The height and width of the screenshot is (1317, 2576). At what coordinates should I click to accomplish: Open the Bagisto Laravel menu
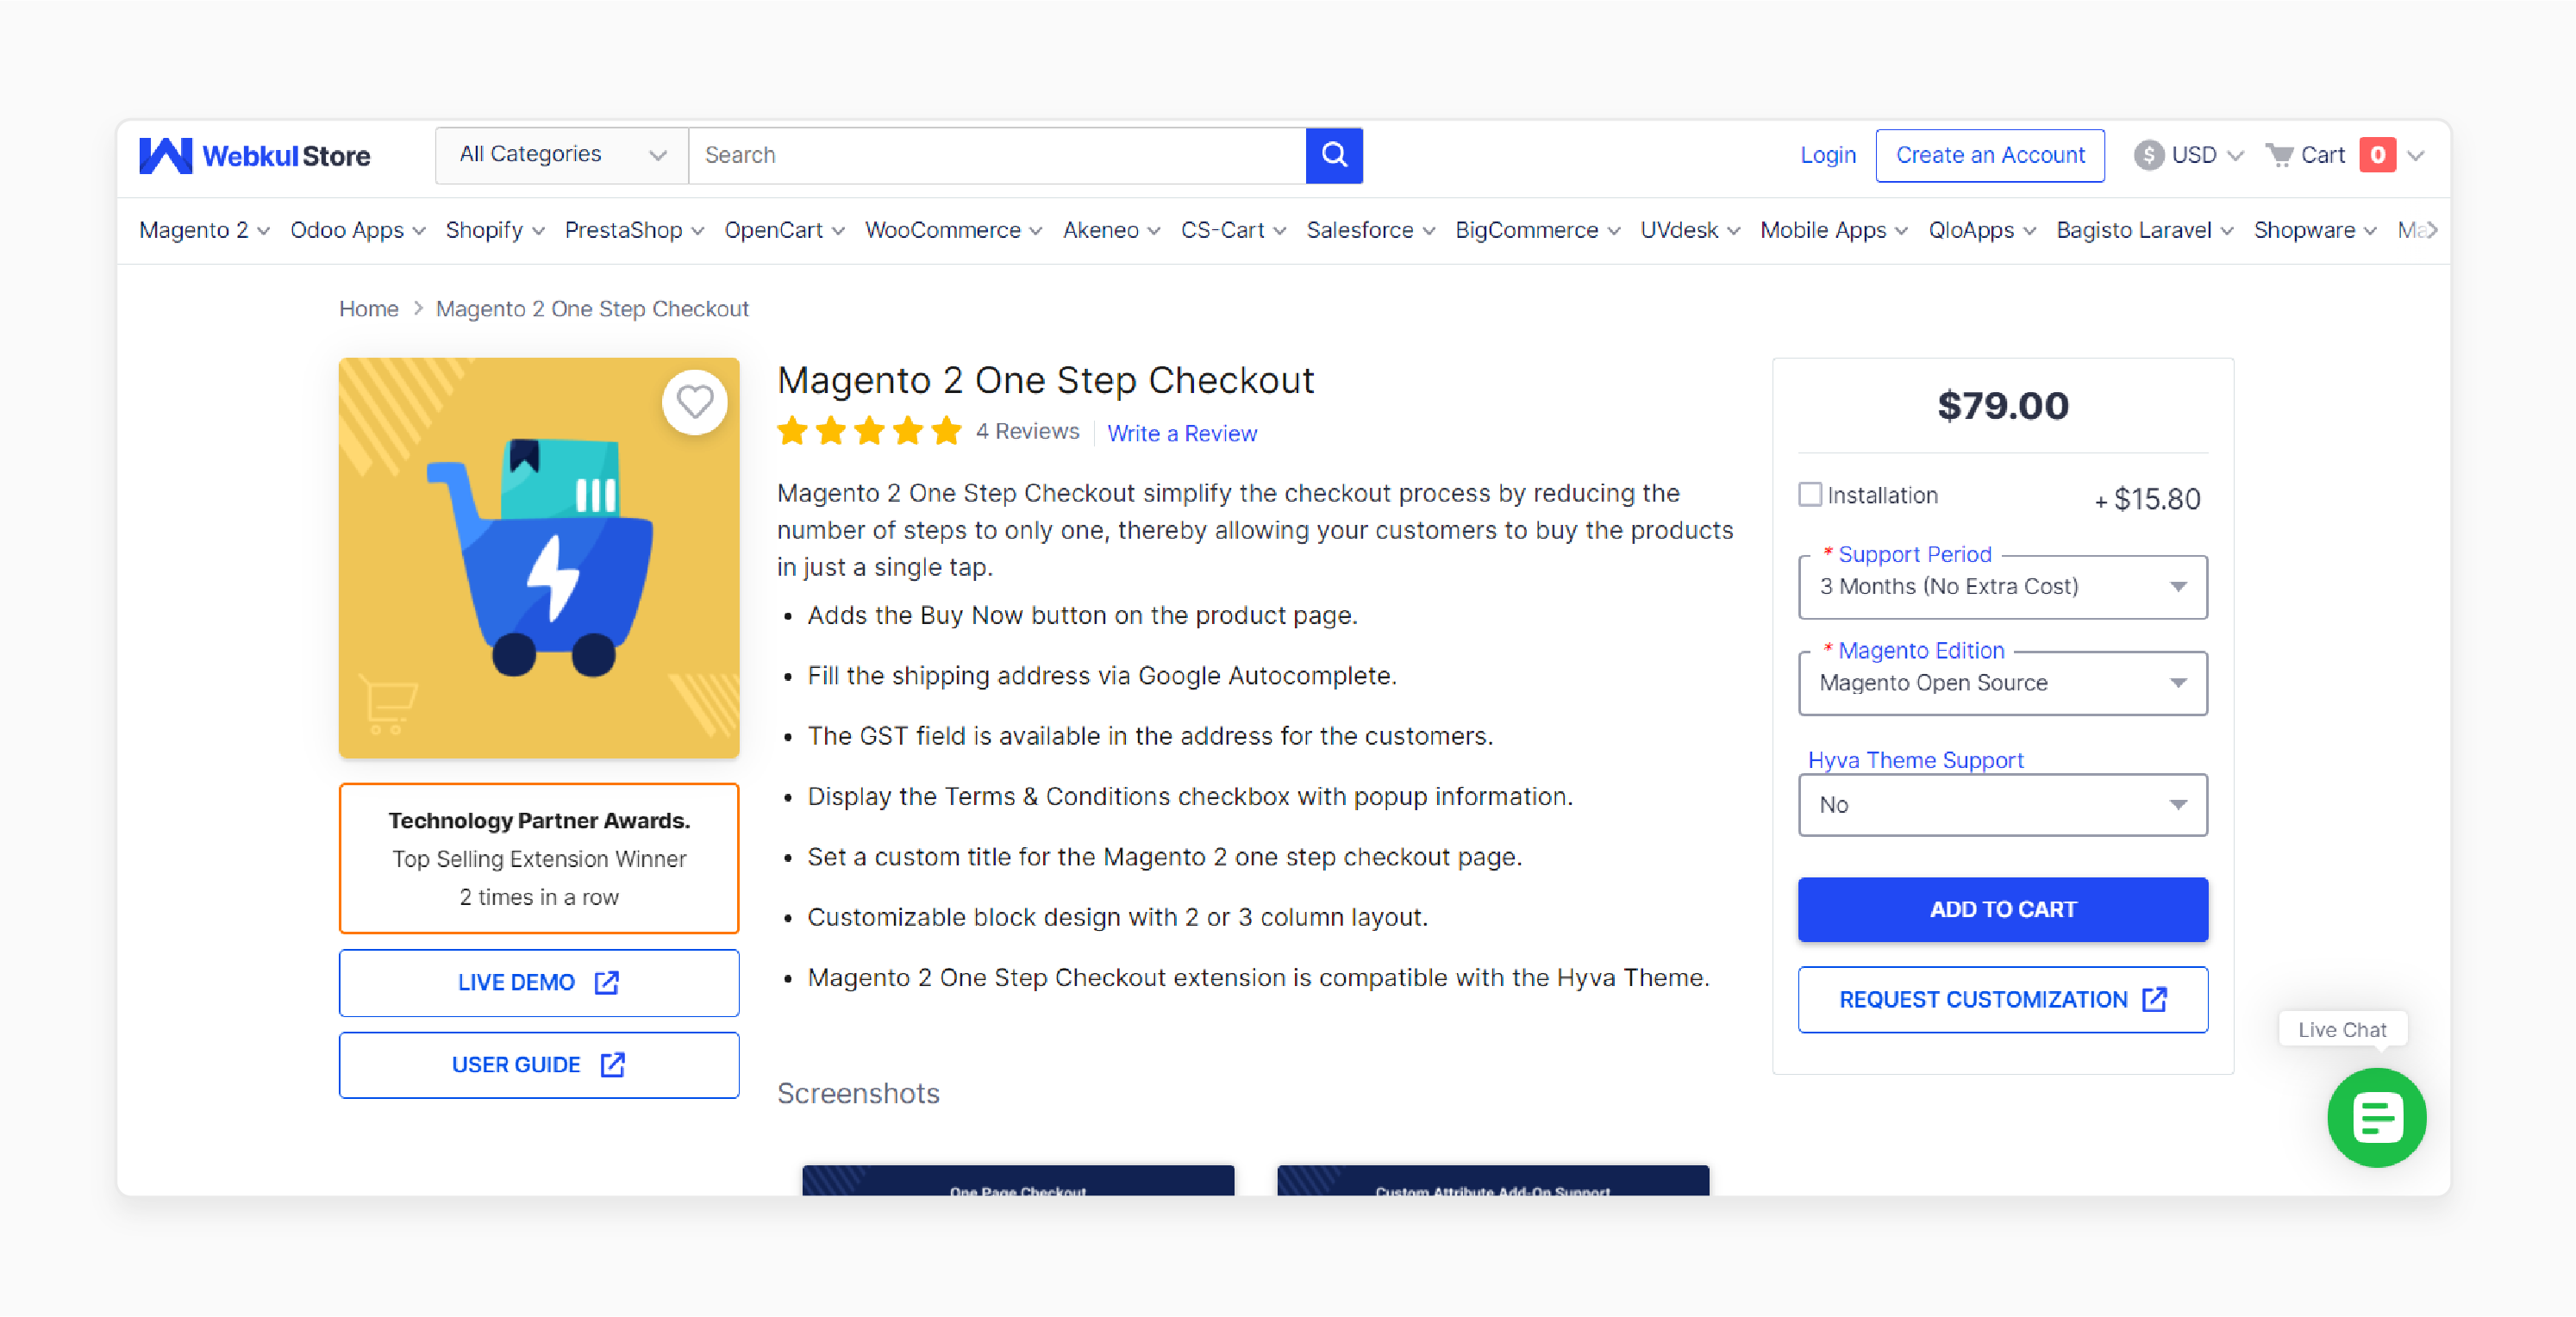[2145, 230]
